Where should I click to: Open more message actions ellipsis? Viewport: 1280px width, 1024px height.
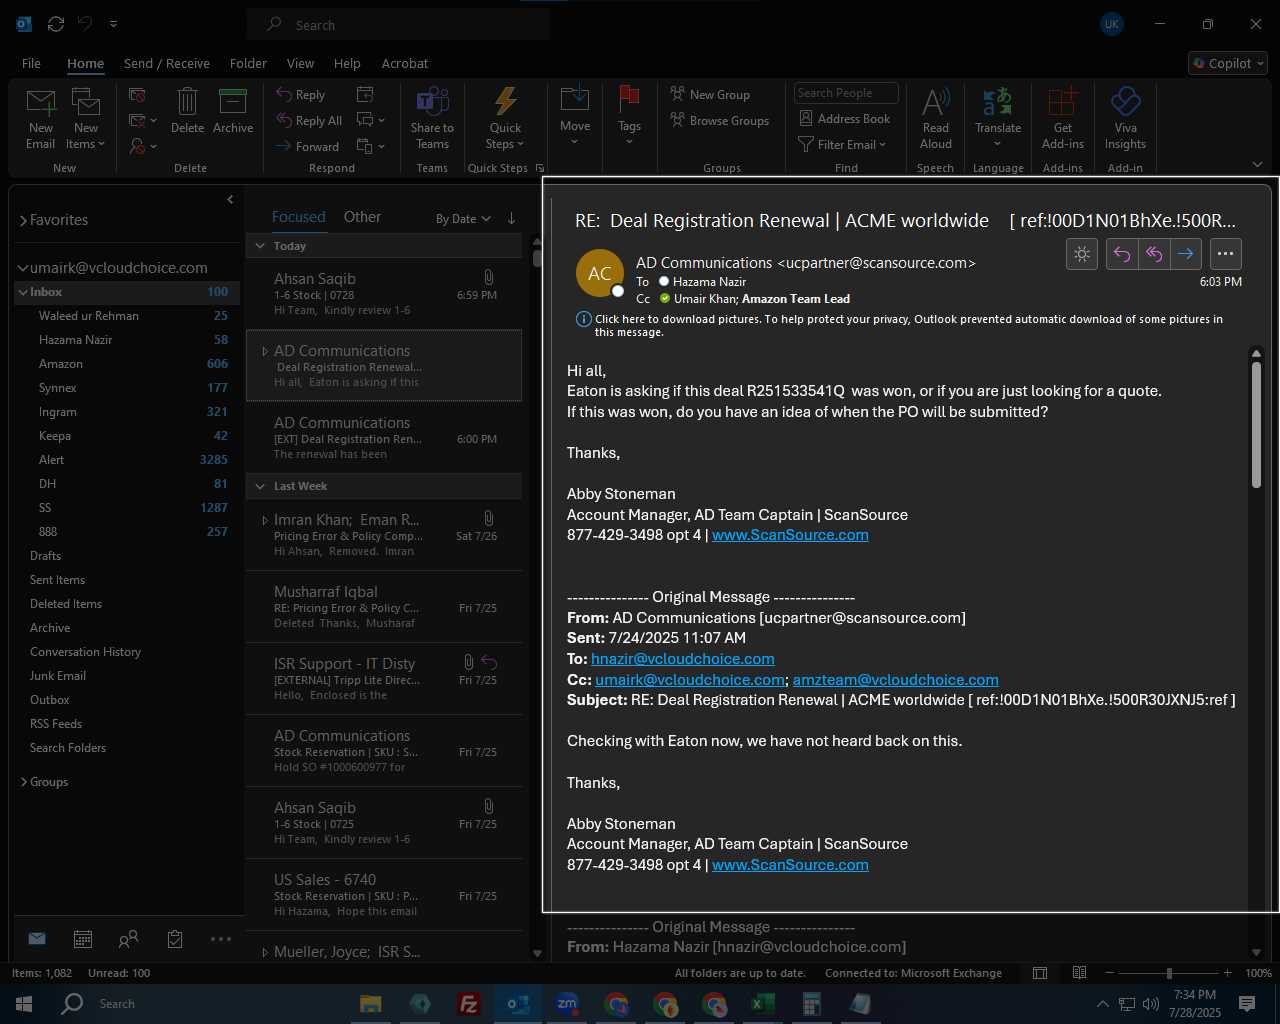(1226, 254)
